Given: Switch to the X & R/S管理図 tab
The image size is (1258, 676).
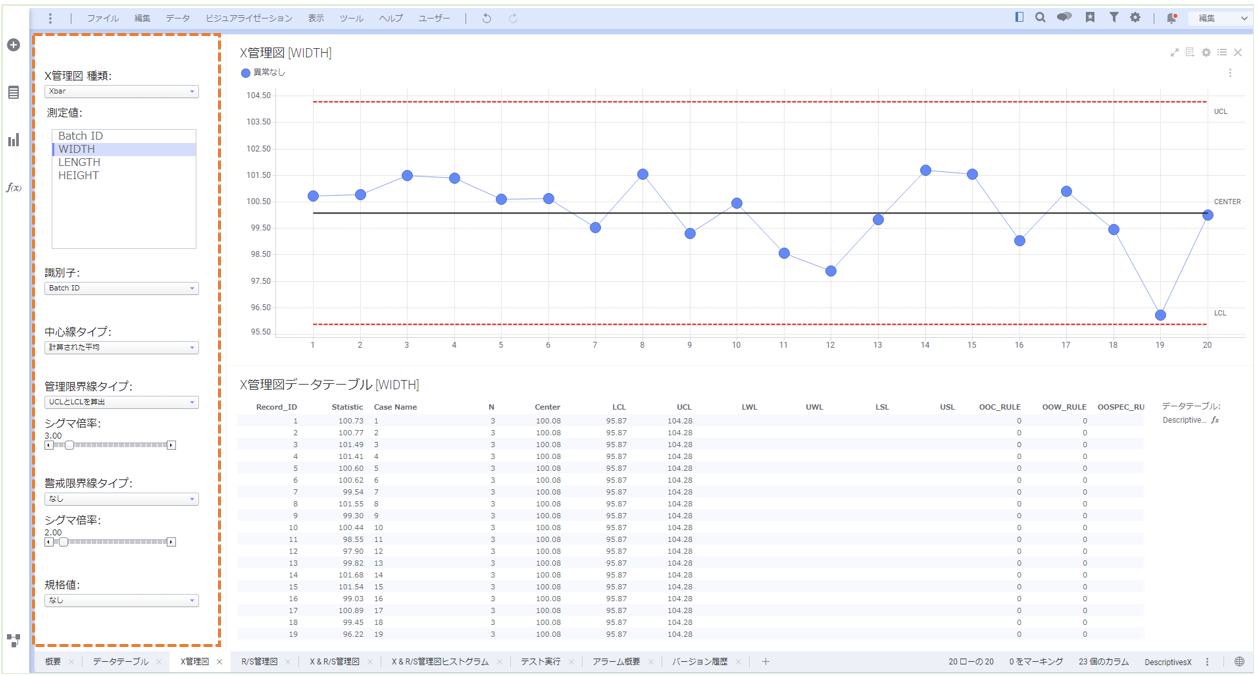Looking at the screenshot, I should (x=334, y=662).
